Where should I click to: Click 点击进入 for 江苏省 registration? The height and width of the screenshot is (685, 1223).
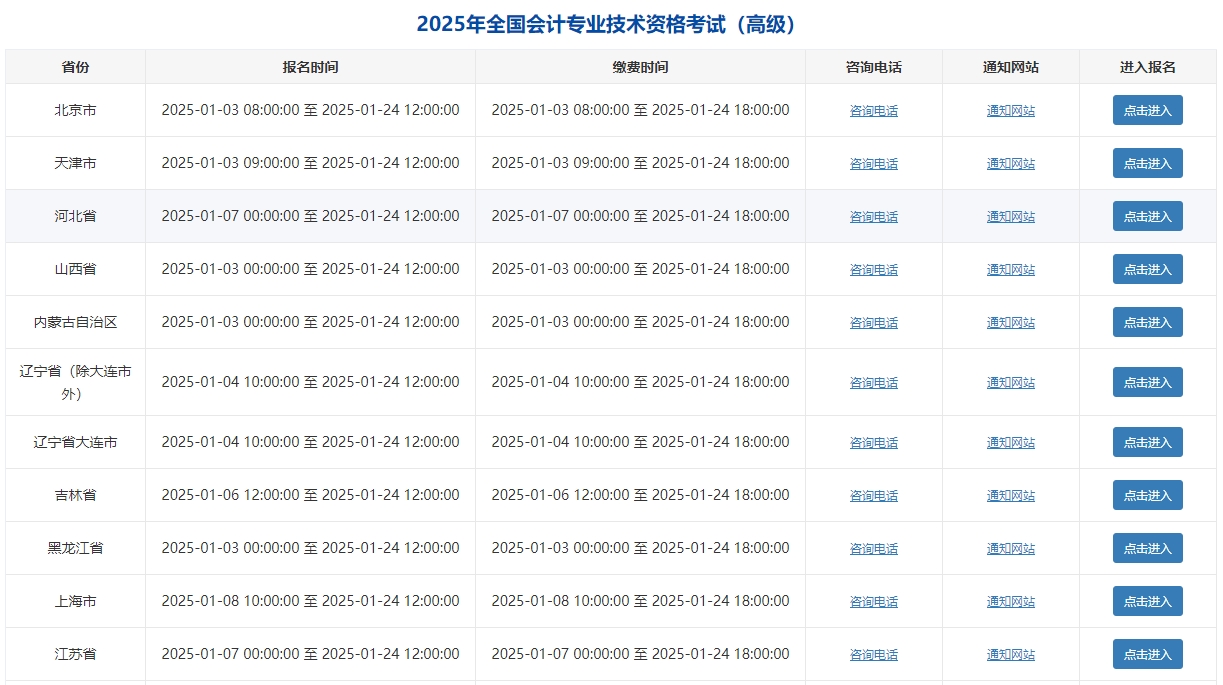point(1147,654)
